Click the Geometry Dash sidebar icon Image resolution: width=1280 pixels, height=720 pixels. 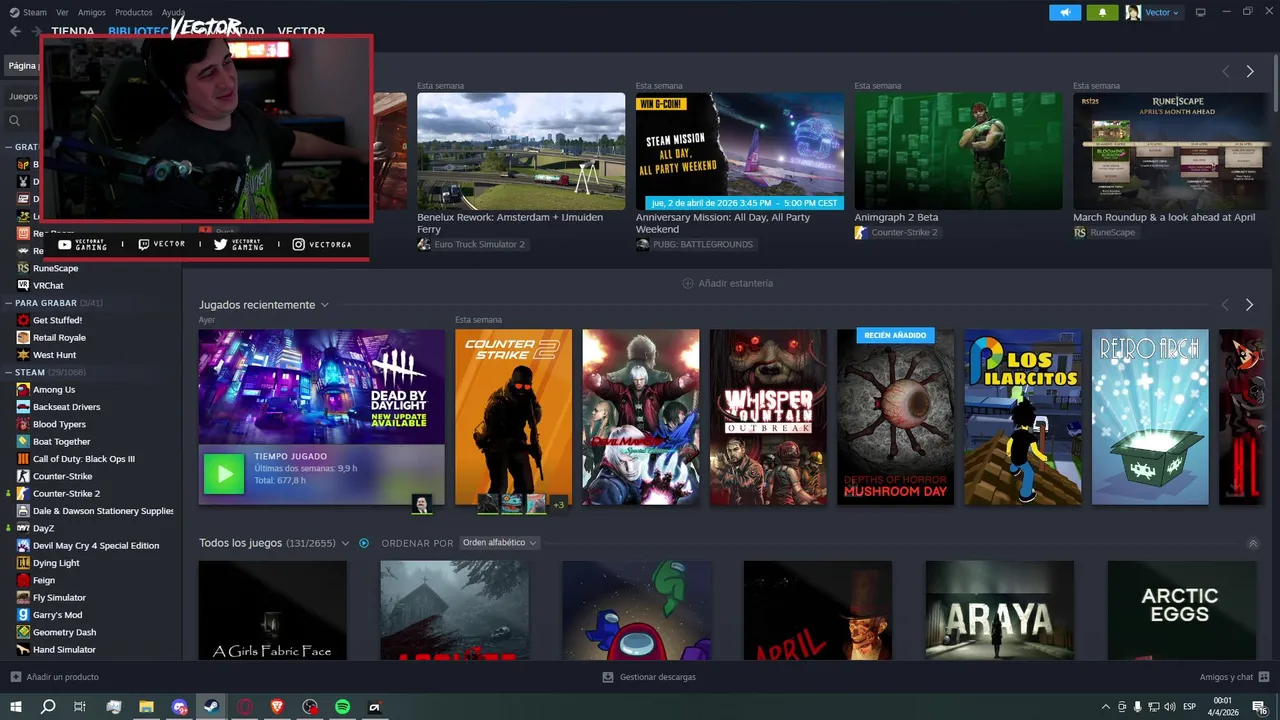(23, 632)
